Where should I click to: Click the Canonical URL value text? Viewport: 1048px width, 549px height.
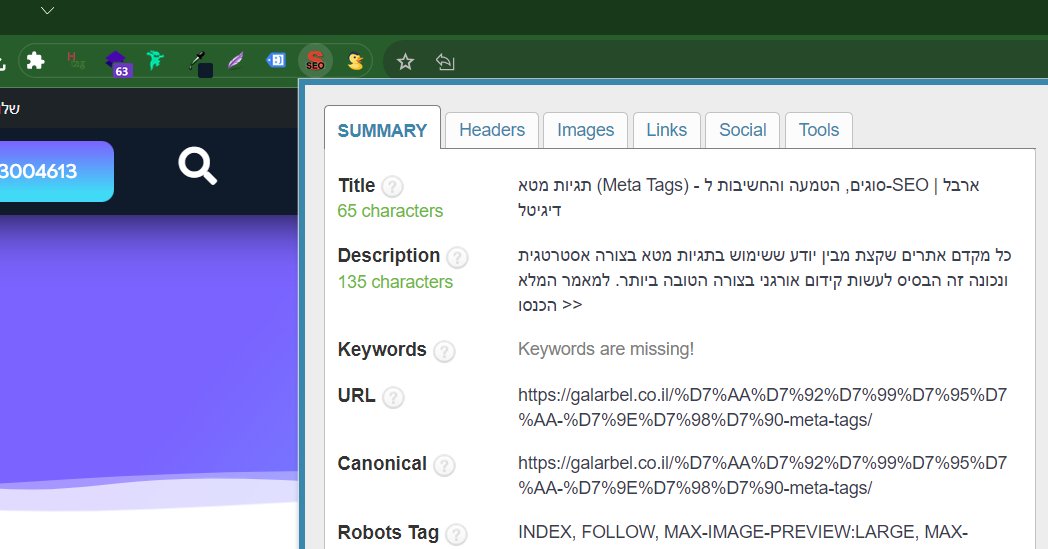[x=762, y=475]
